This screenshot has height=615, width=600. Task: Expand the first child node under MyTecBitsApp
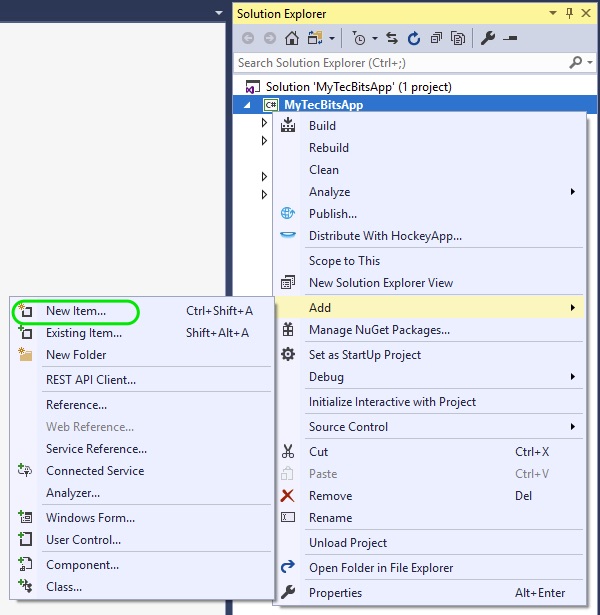pyautogui.click(x=264, y=123)
